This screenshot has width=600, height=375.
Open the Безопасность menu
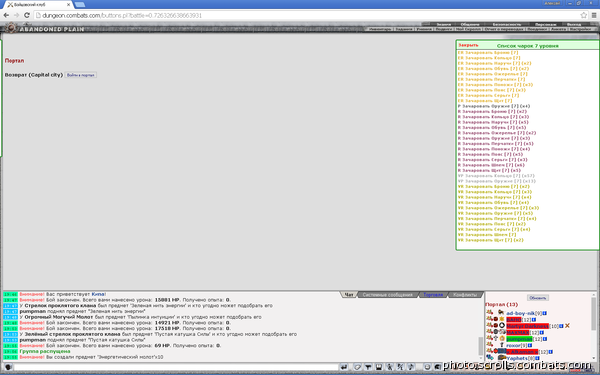pos(507,24)
